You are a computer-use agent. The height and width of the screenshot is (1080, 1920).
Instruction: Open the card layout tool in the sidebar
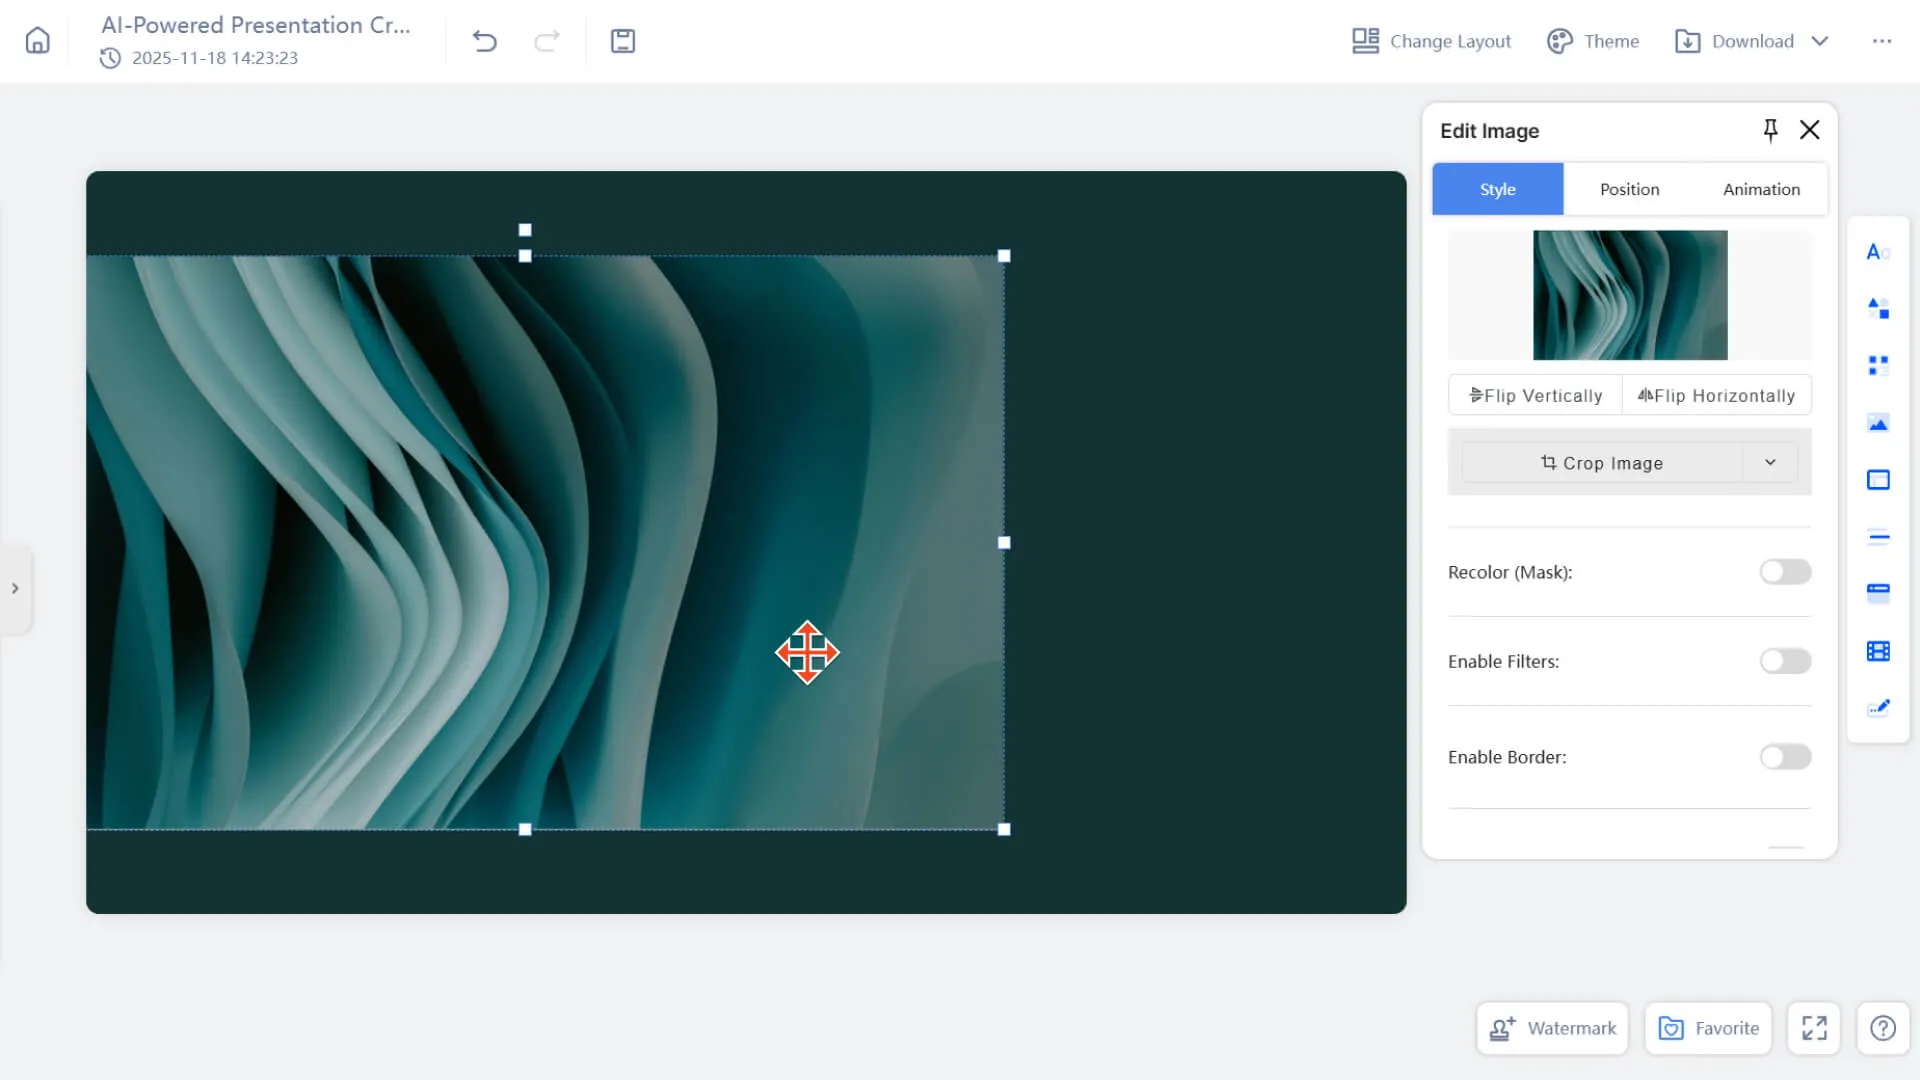[x=1878, y=593]
